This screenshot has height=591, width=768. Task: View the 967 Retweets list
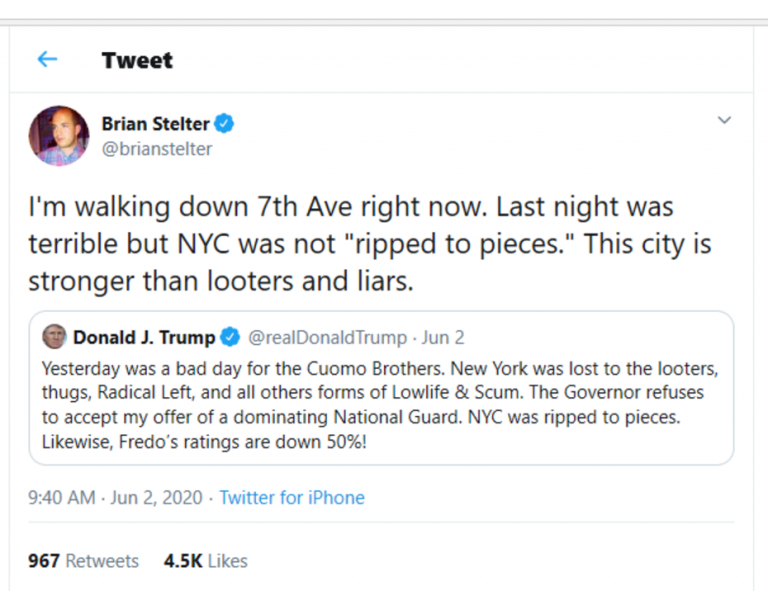83,561
